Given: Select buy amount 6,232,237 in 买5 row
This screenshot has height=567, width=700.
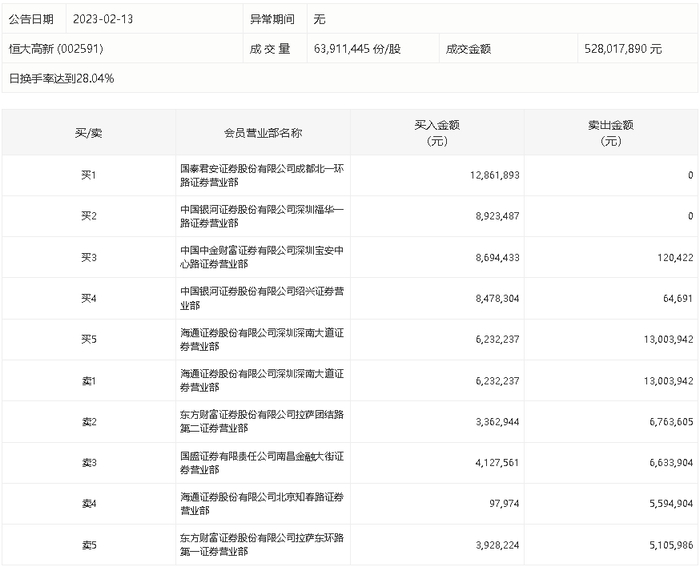Looking at the screenshot, I should (x=497, y=339).
